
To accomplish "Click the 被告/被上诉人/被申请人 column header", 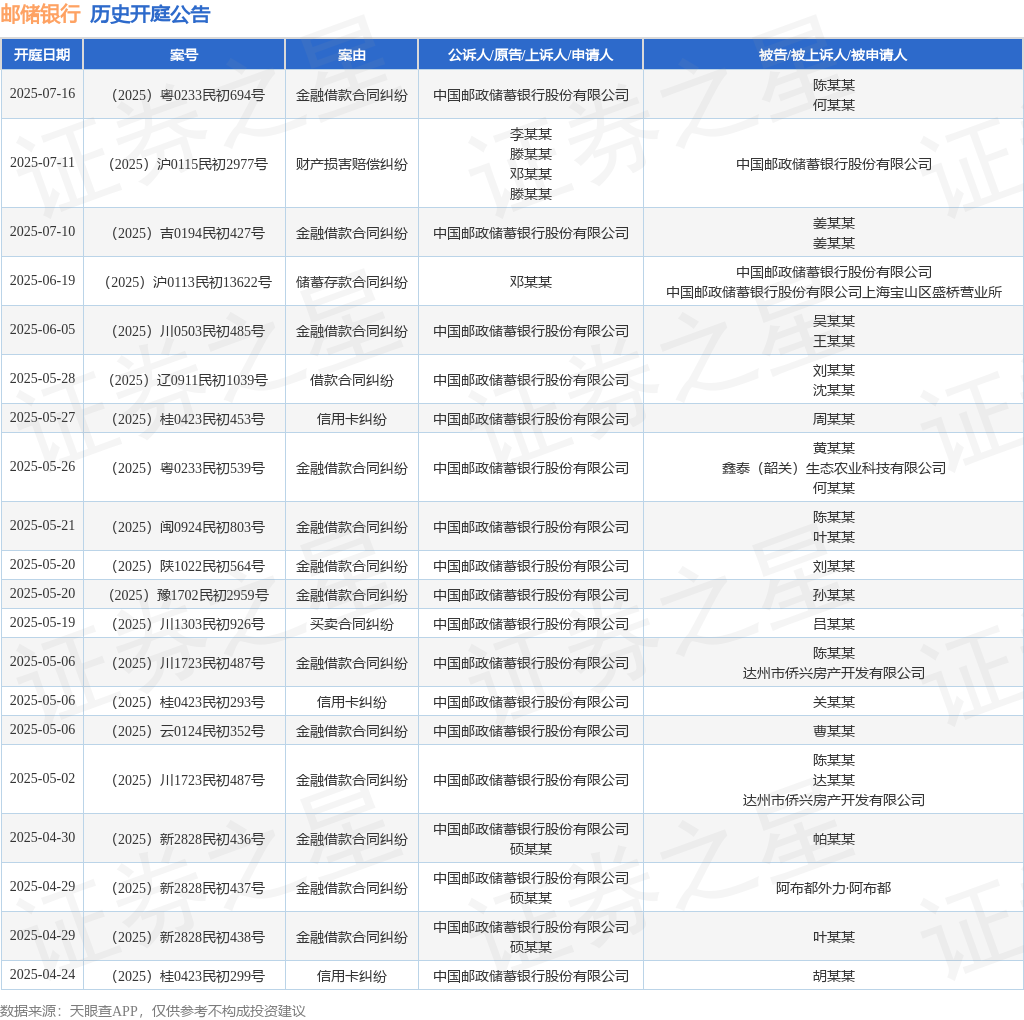I will (x=833, y=55).
